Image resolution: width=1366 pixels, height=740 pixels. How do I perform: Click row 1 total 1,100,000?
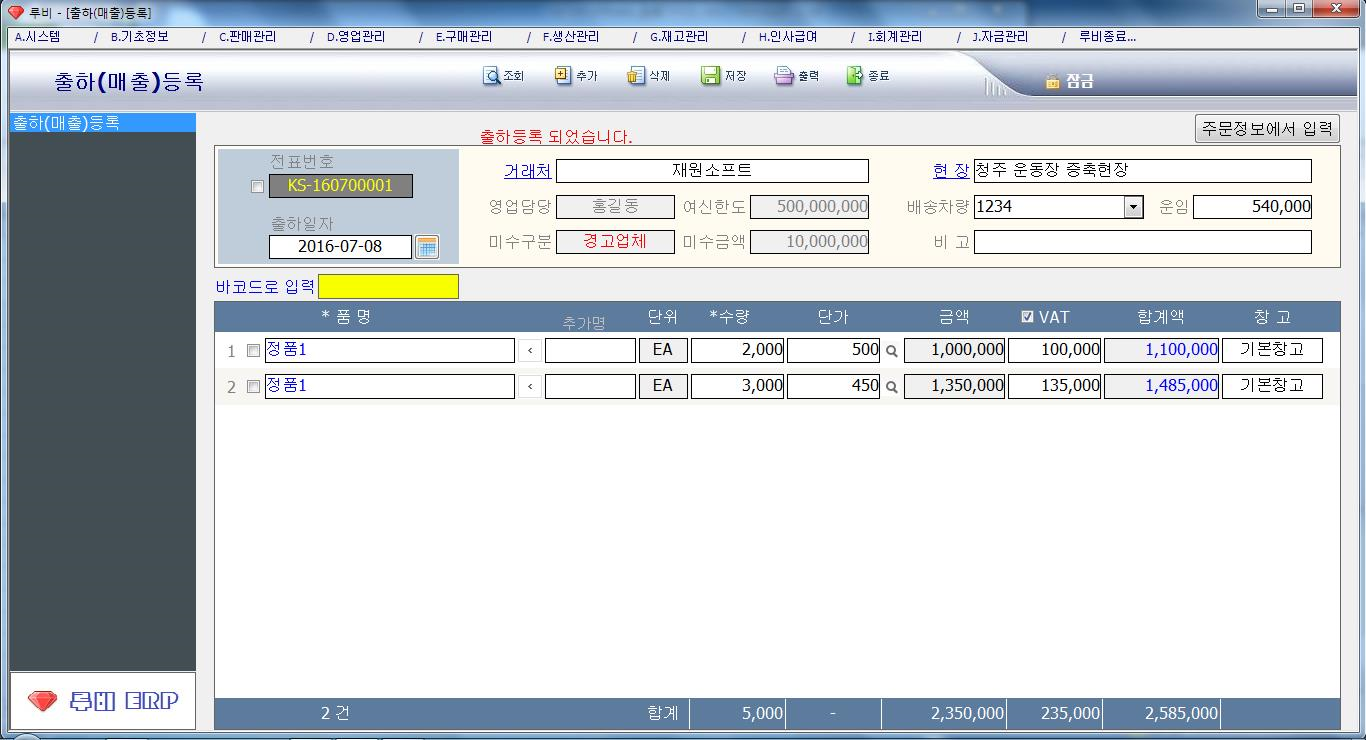[x=1162, y=351]
